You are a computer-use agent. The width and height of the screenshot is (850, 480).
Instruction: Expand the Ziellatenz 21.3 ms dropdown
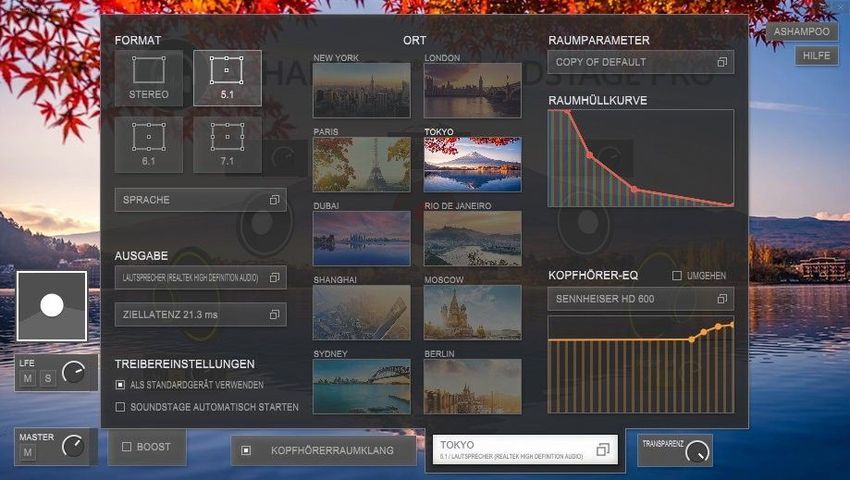coord(200,314)
